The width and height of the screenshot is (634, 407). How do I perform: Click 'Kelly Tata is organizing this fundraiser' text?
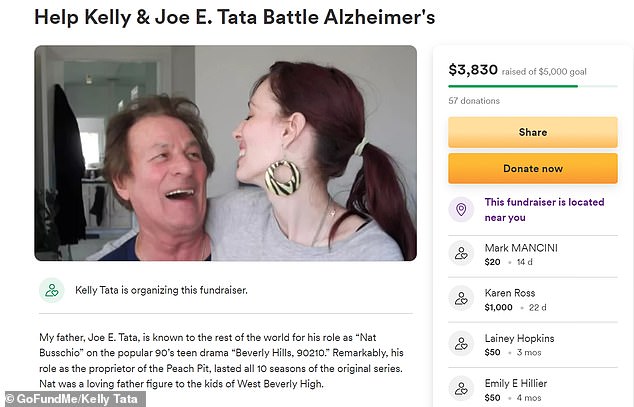pyautogui.click(x=161, y=290)
